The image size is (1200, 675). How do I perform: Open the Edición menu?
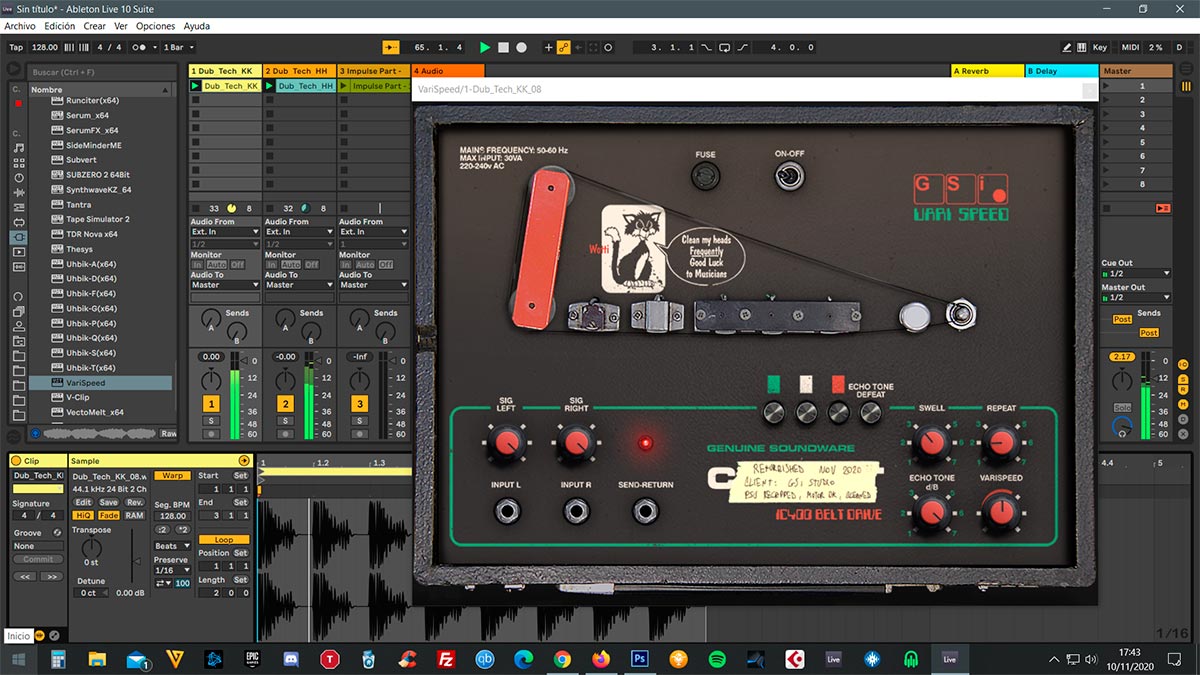click(x=59, y=26)
